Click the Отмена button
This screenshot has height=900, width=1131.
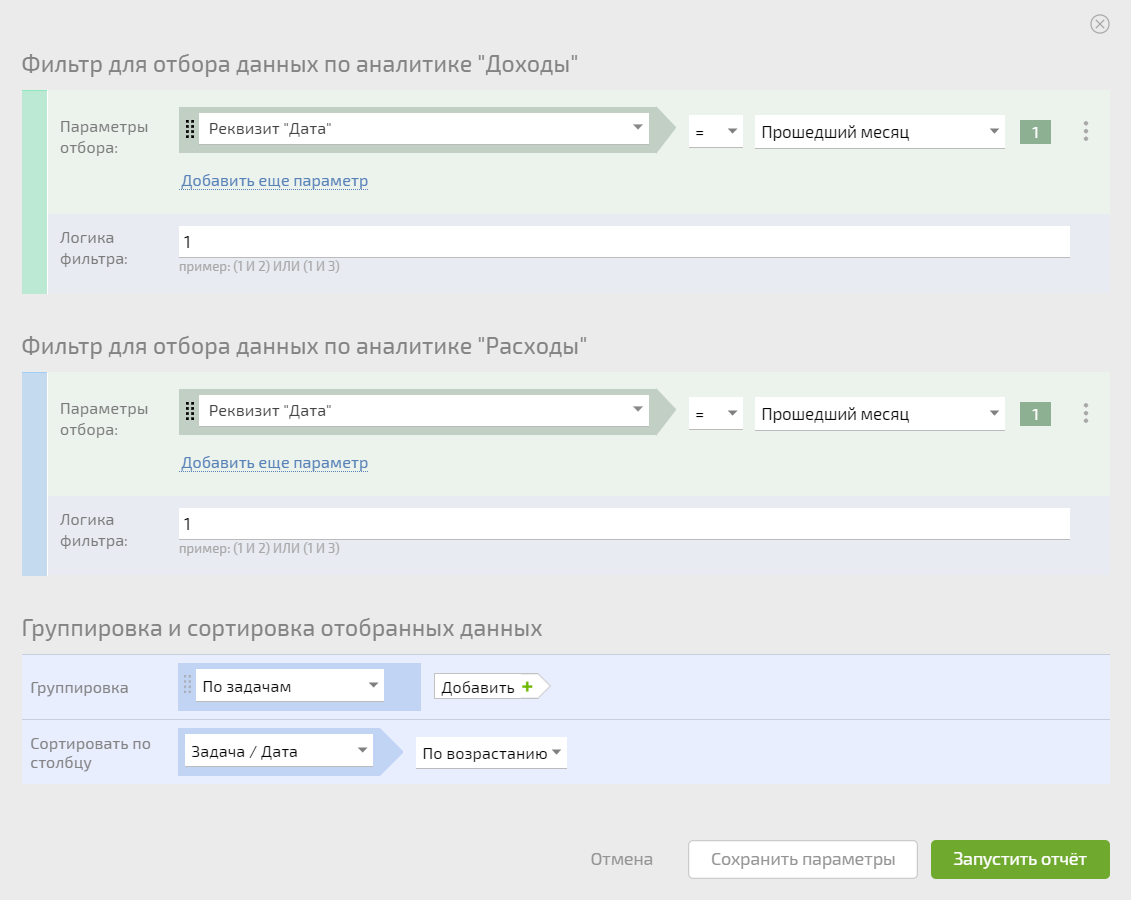click(x=622, y=859)
